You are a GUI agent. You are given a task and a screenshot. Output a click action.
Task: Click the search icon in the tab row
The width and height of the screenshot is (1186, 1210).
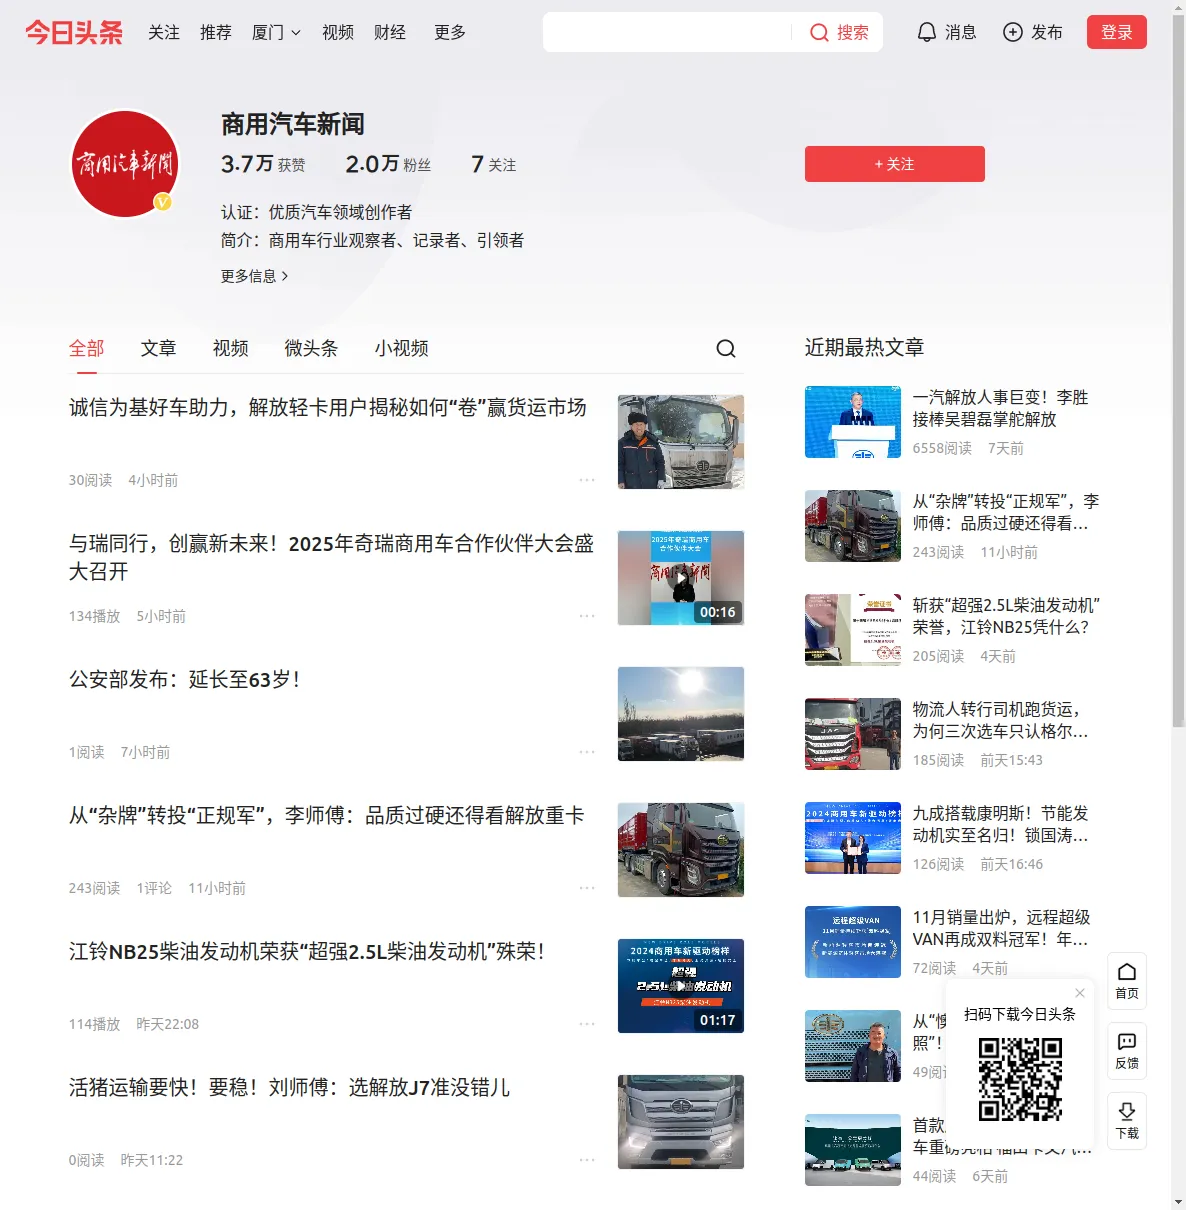tap(726, 348)
